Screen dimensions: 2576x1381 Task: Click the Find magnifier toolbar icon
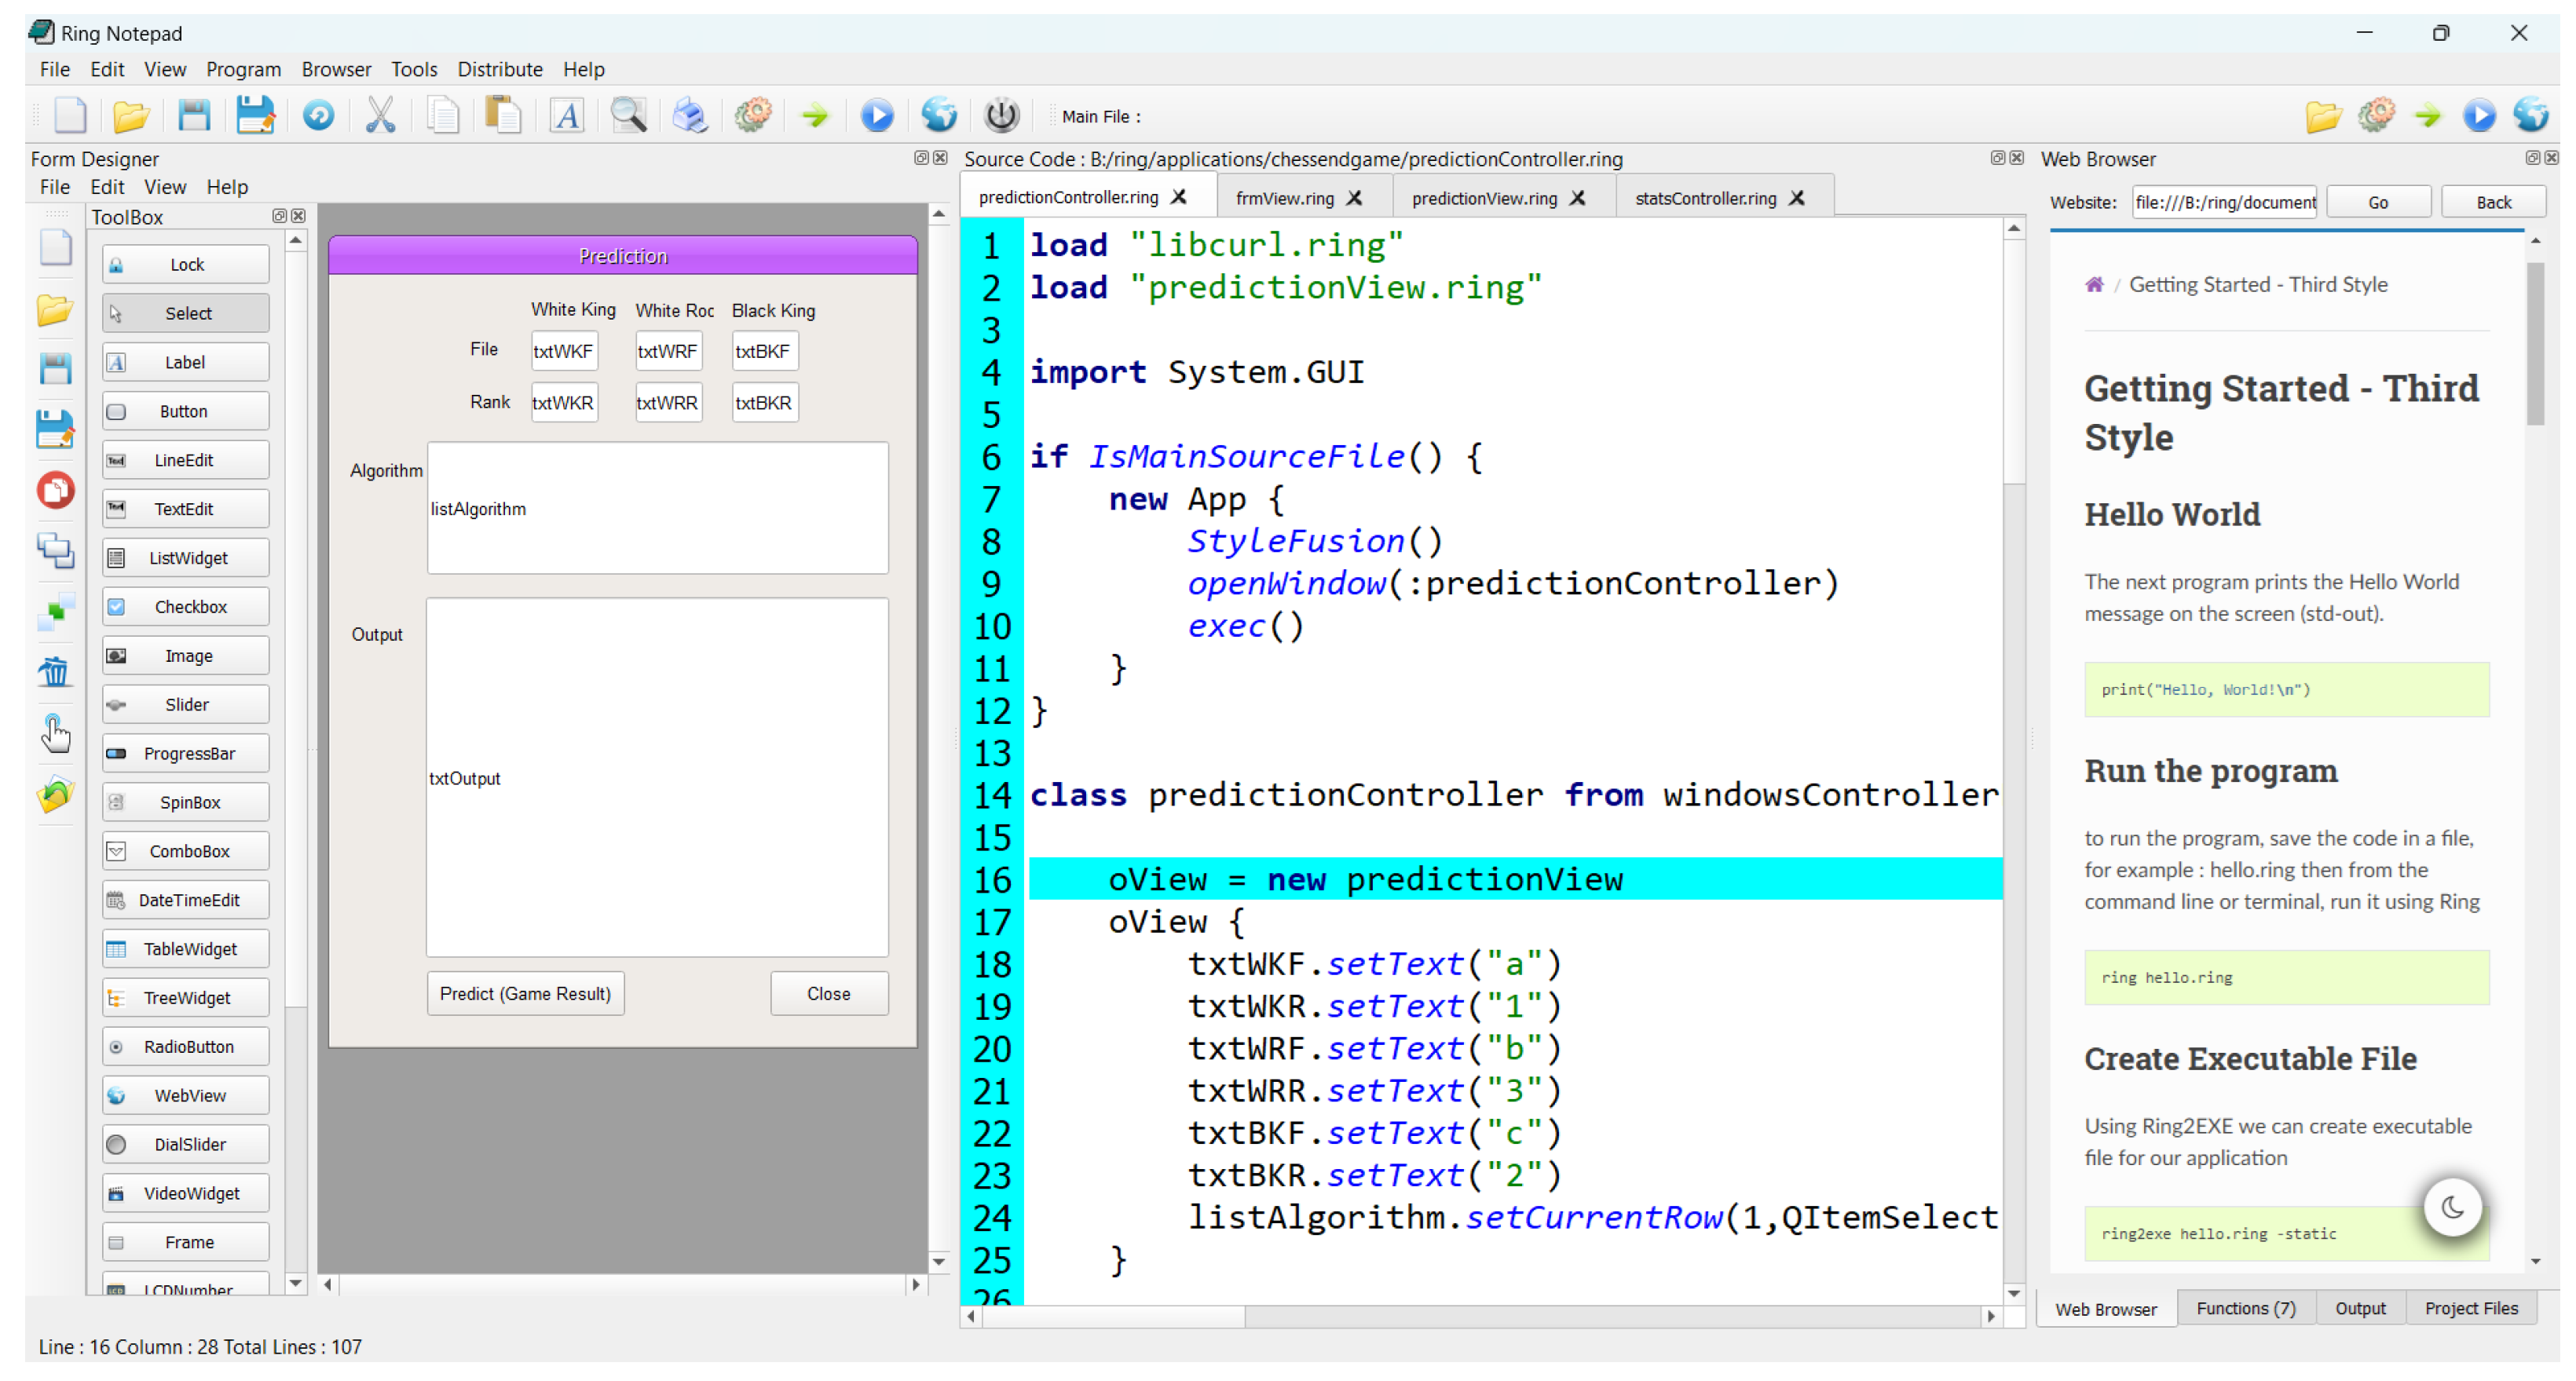tap(629, 116)
